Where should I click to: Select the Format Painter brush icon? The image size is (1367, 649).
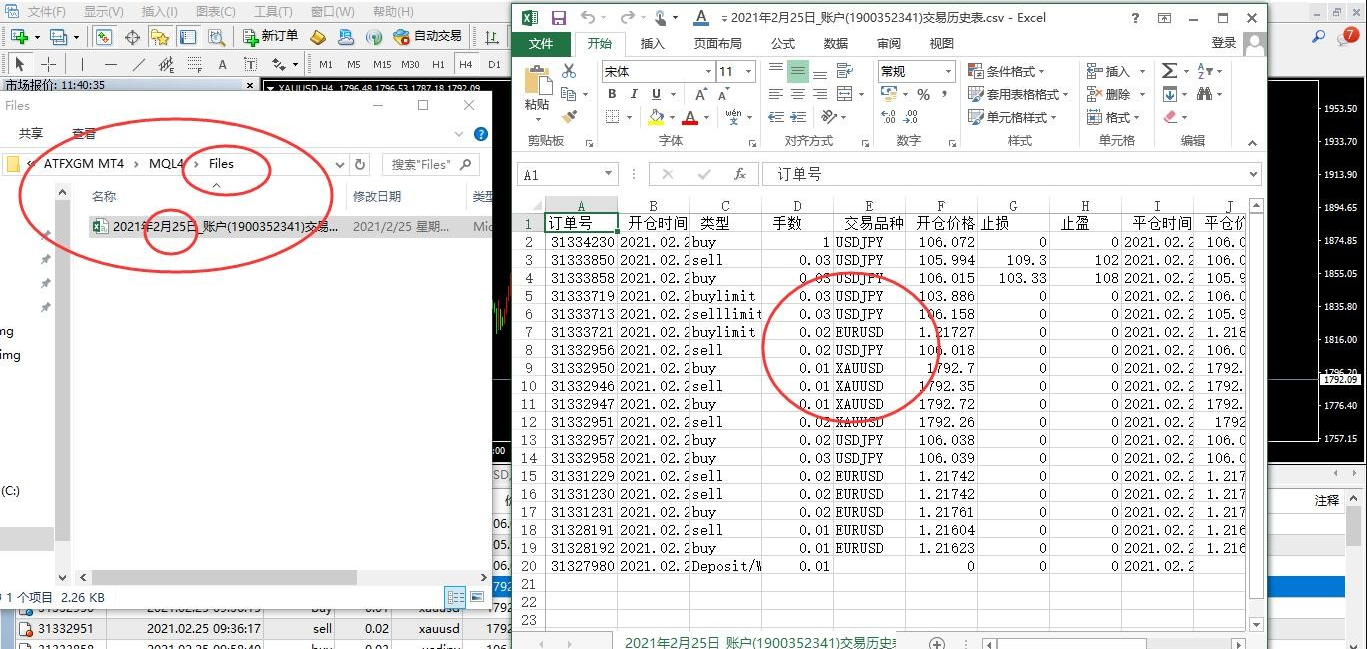tap(568, 117)
